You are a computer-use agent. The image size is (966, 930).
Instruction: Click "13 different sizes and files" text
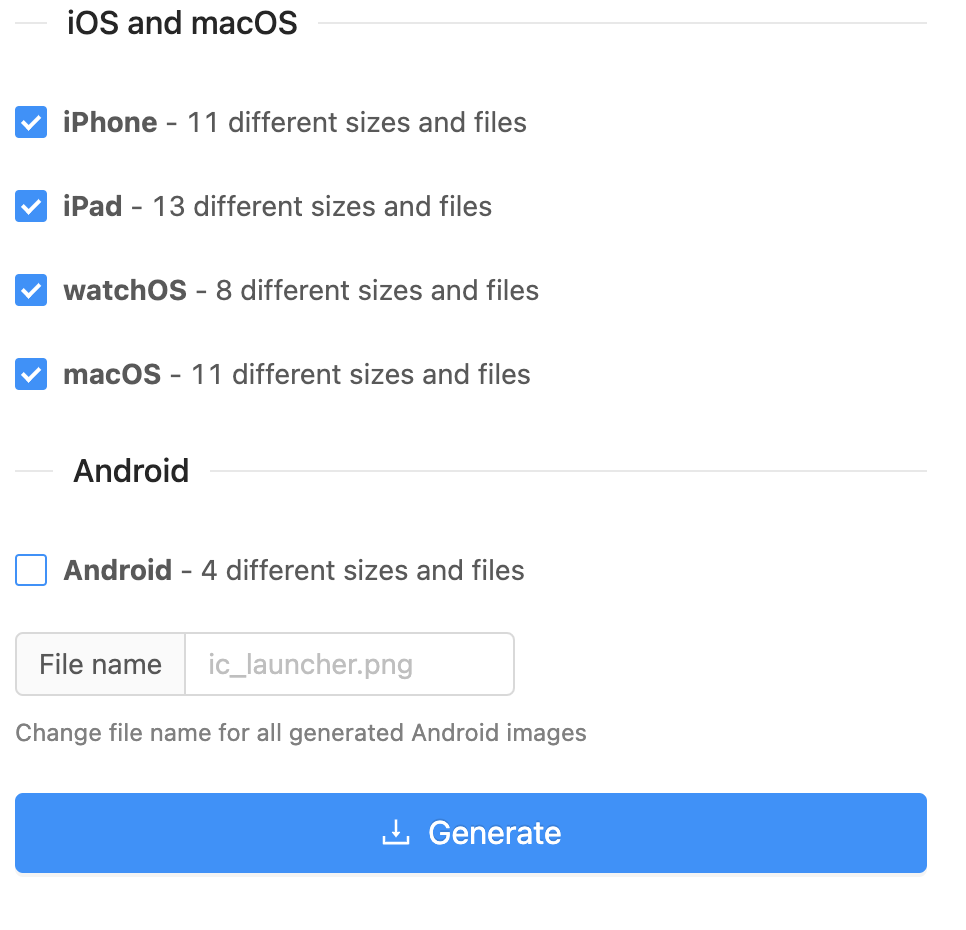322,206
